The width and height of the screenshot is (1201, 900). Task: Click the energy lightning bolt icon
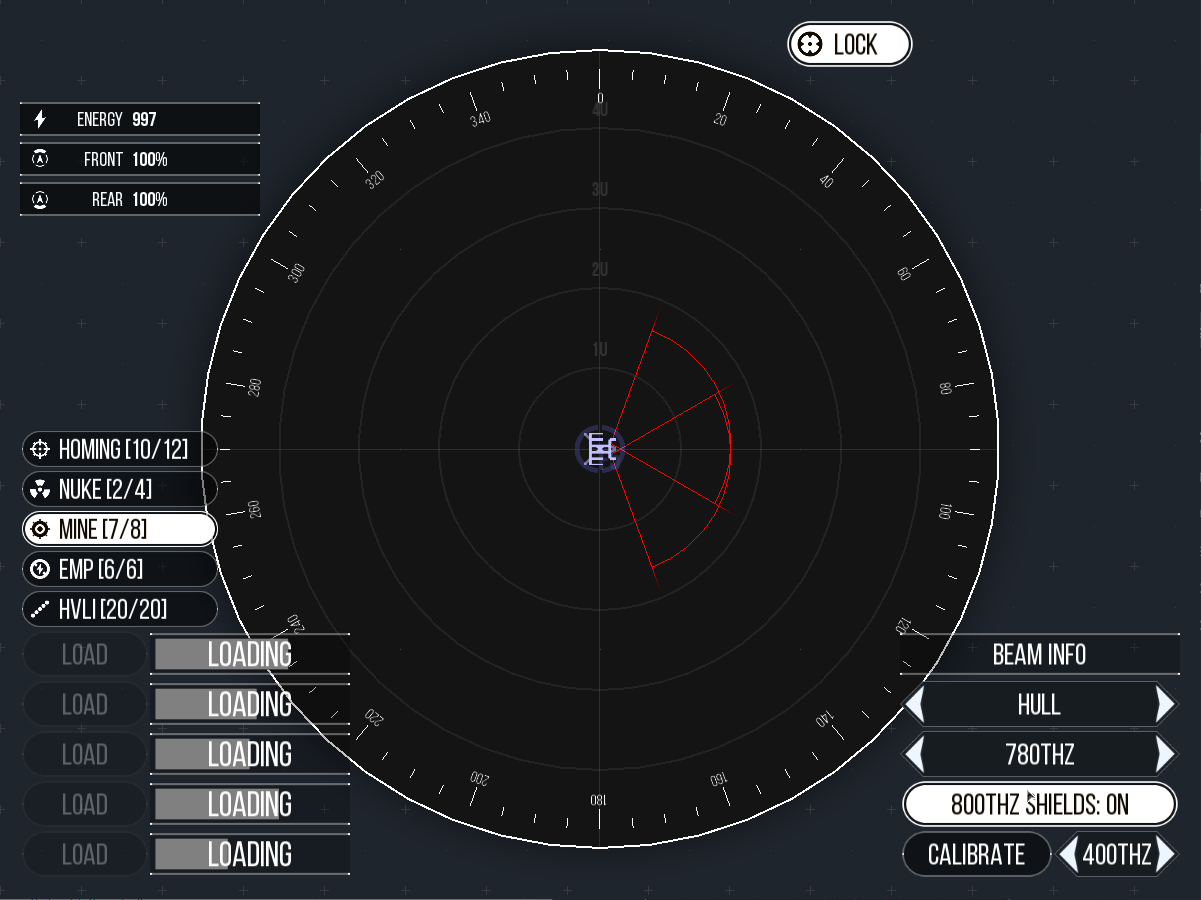40,119
